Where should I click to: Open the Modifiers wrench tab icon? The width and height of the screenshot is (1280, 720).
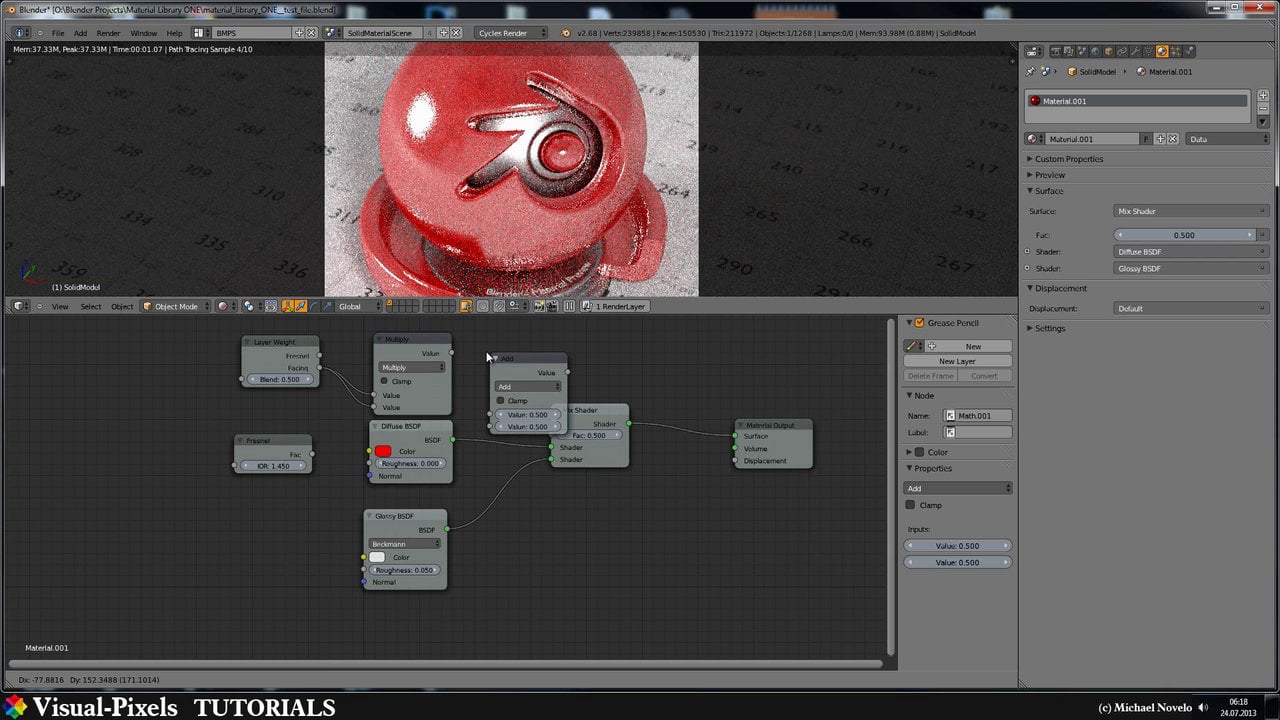pyautogui.click(x=1136, y=51)
